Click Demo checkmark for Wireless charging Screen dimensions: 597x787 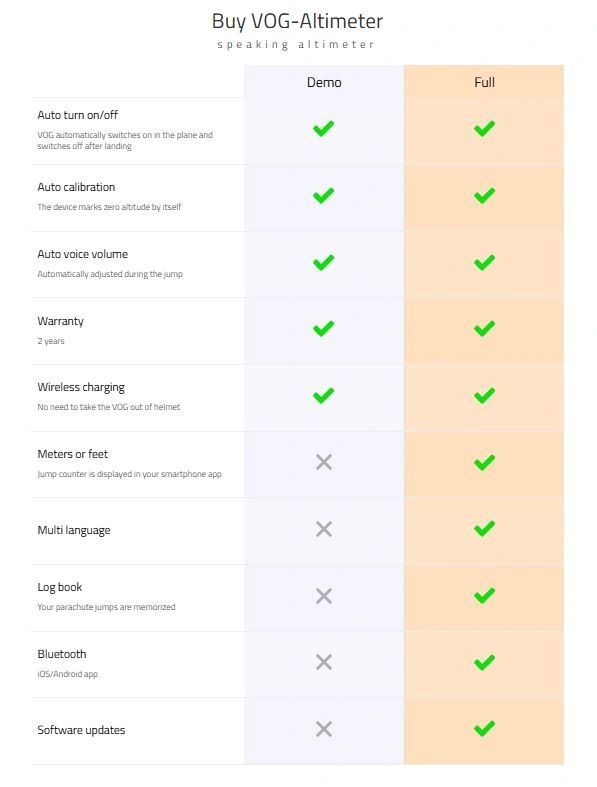click(323, 395)
